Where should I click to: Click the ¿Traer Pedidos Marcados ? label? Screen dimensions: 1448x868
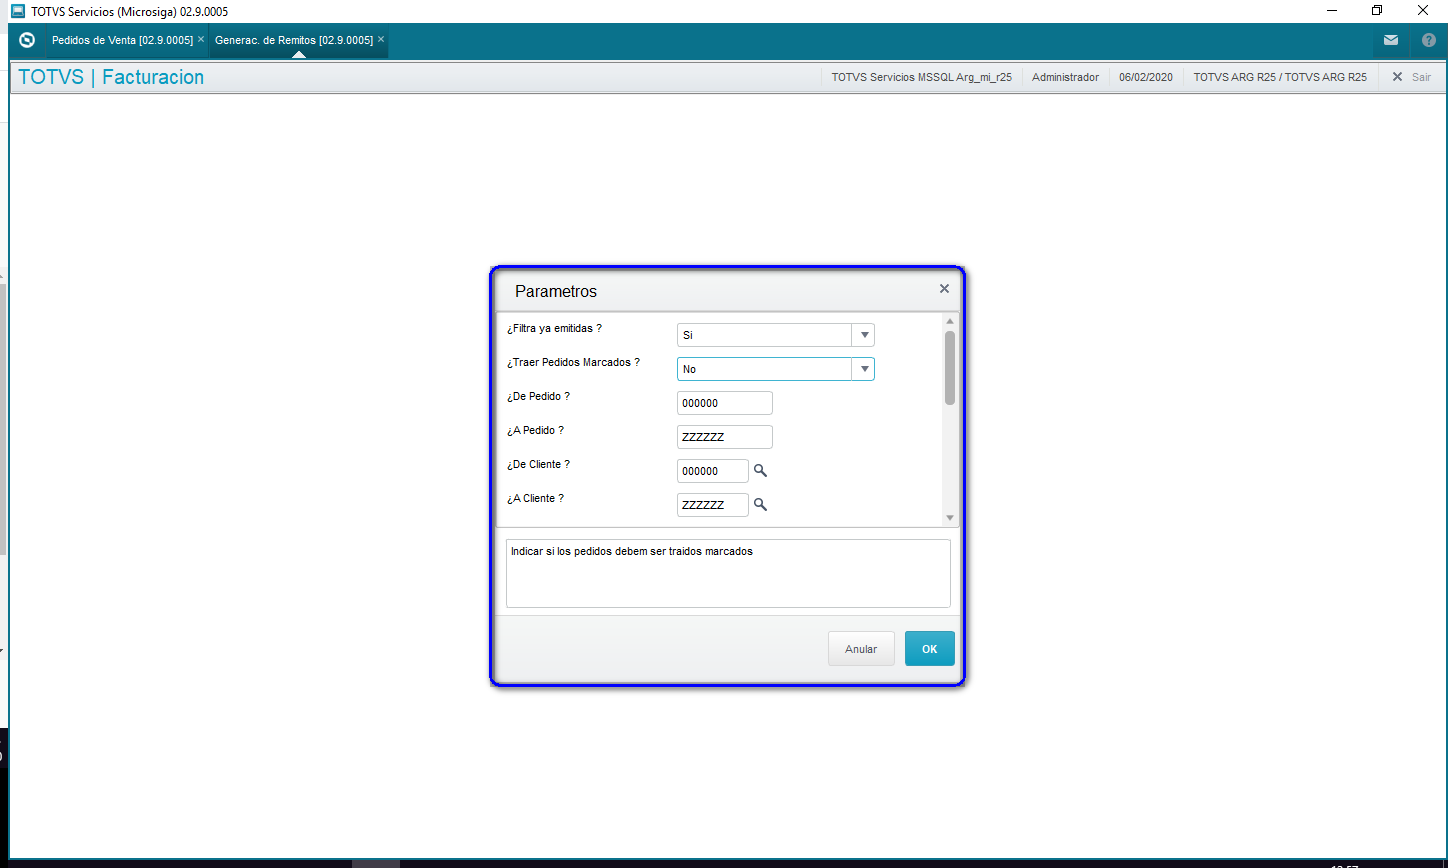[x=573, y=362]
